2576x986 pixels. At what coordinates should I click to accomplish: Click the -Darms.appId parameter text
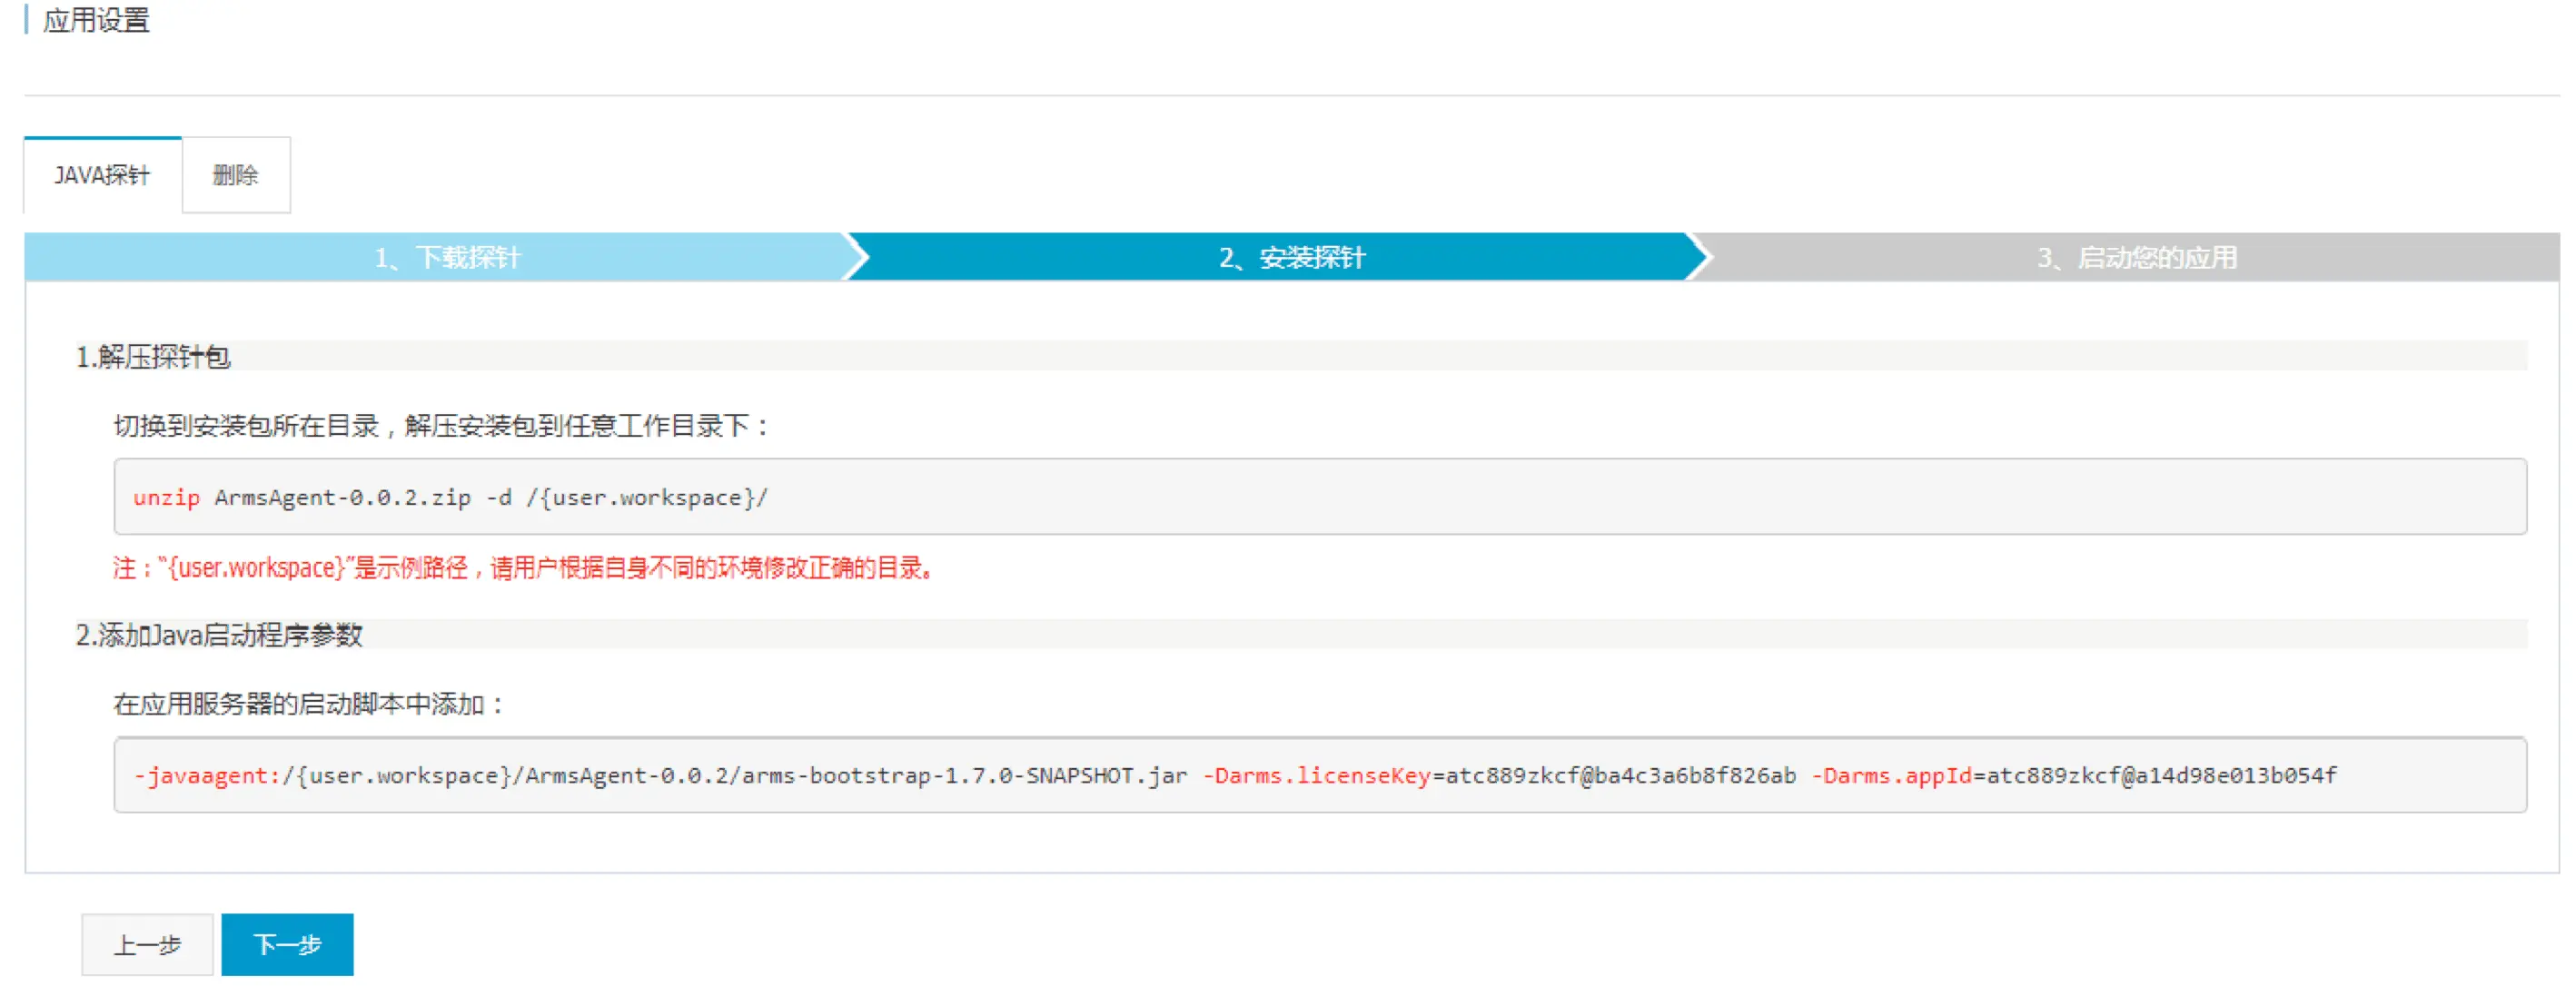[x=1892, y=775]
